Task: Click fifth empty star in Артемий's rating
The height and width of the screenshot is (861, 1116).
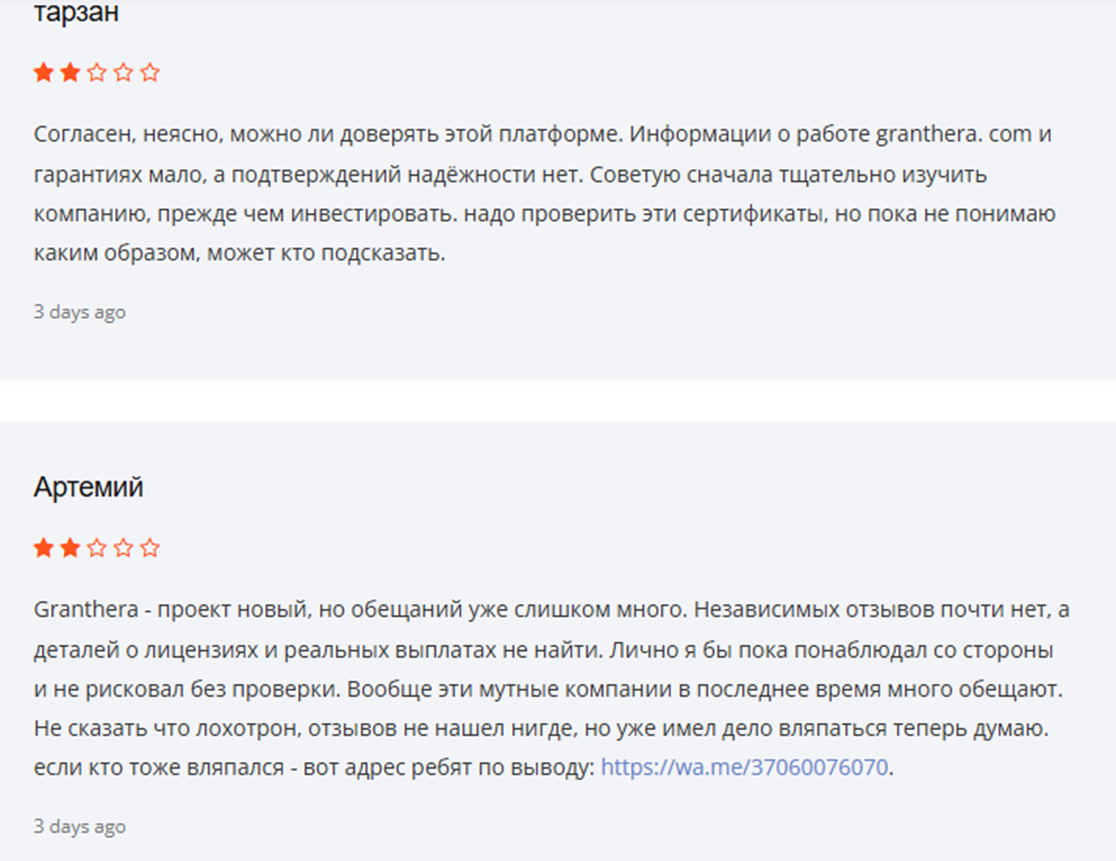Action: tap(150, 548)
